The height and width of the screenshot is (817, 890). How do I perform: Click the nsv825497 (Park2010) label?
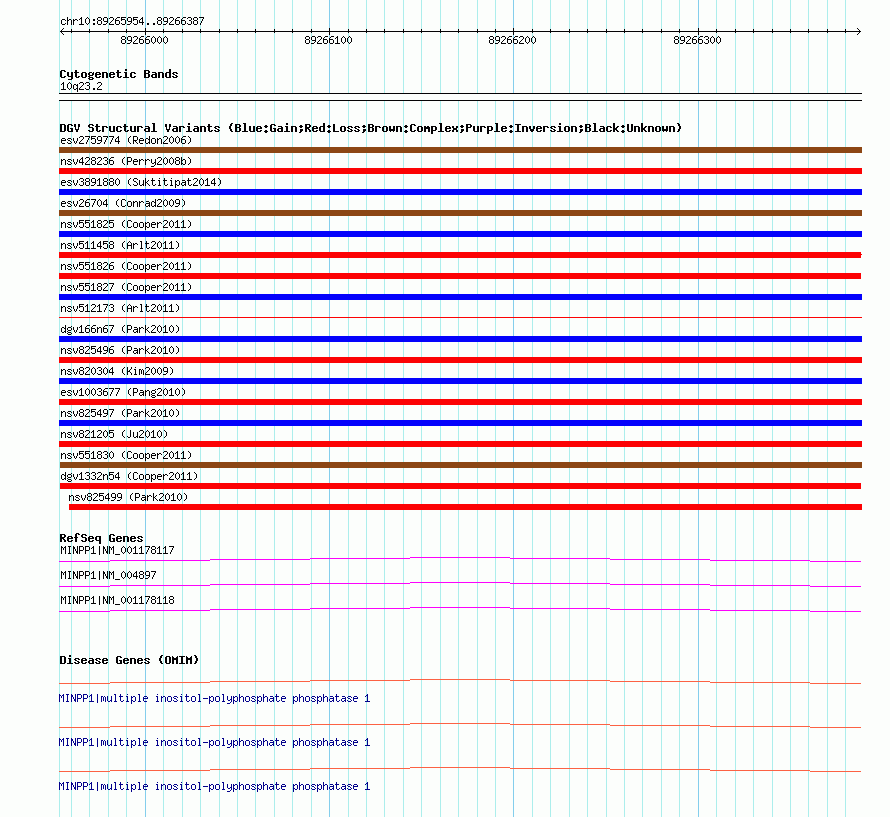pos(120,413)
